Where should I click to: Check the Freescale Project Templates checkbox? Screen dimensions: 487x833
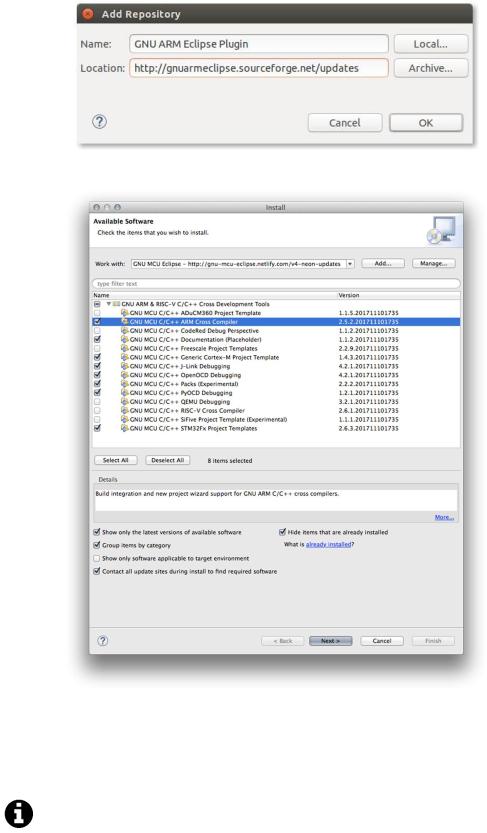click(97, 348)
